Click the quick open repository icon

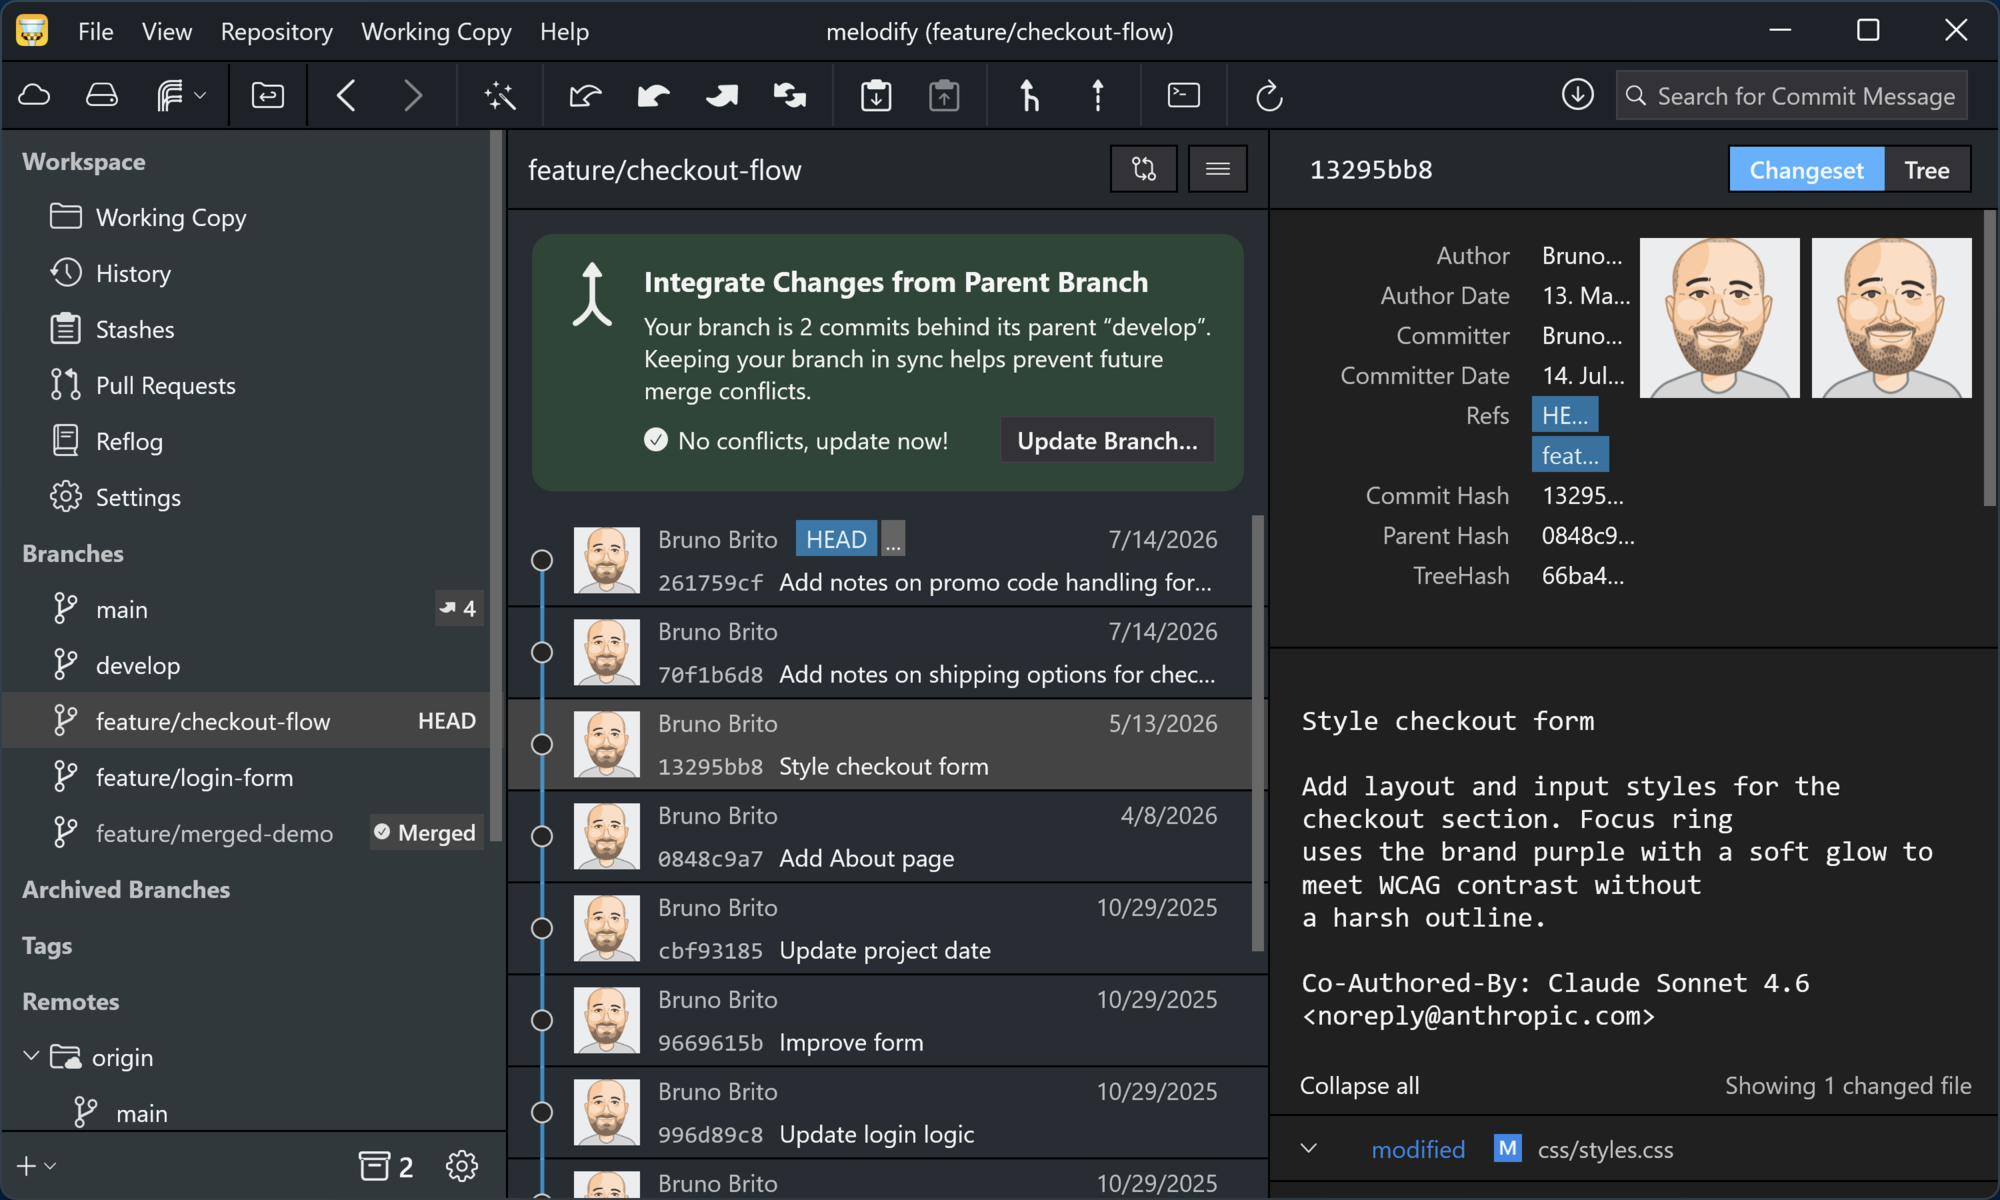267,95
